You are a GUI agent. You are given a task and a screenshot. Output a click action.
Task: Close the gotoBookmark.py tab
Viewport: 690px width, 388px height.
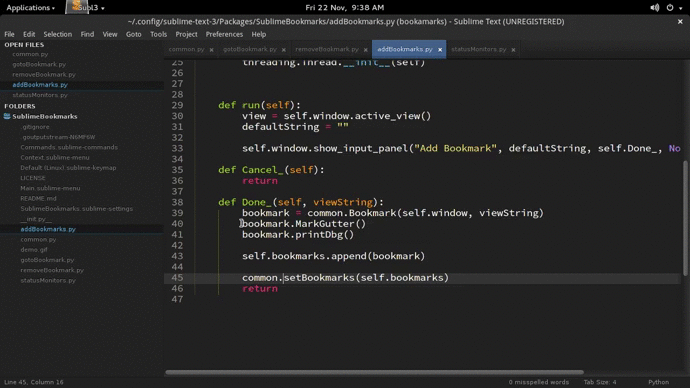(283, 50)
